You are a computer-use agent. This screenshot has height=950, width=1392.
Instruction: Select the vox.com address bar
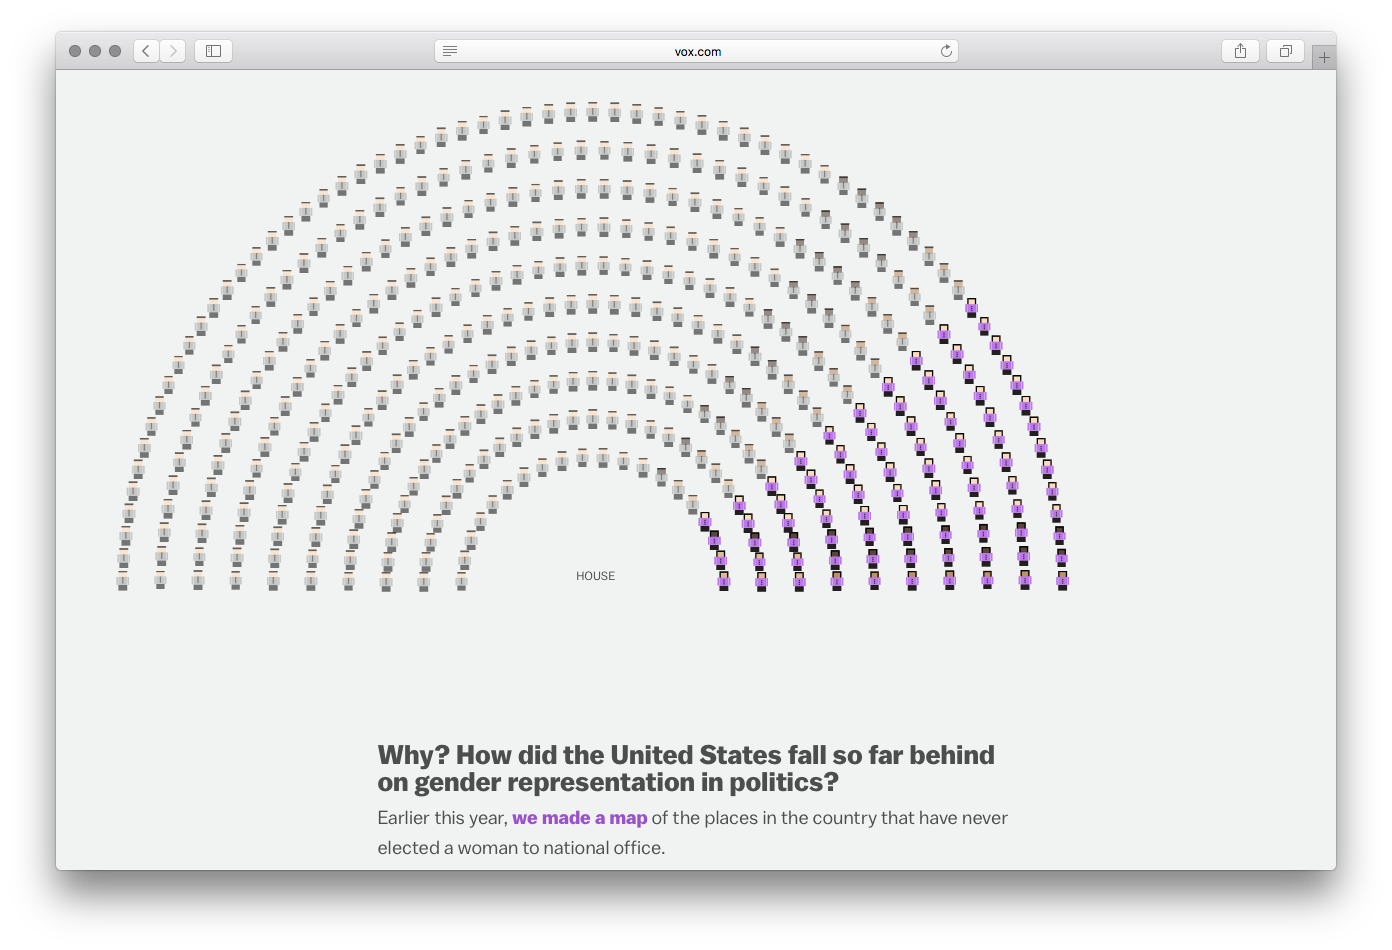pos(695,51)
